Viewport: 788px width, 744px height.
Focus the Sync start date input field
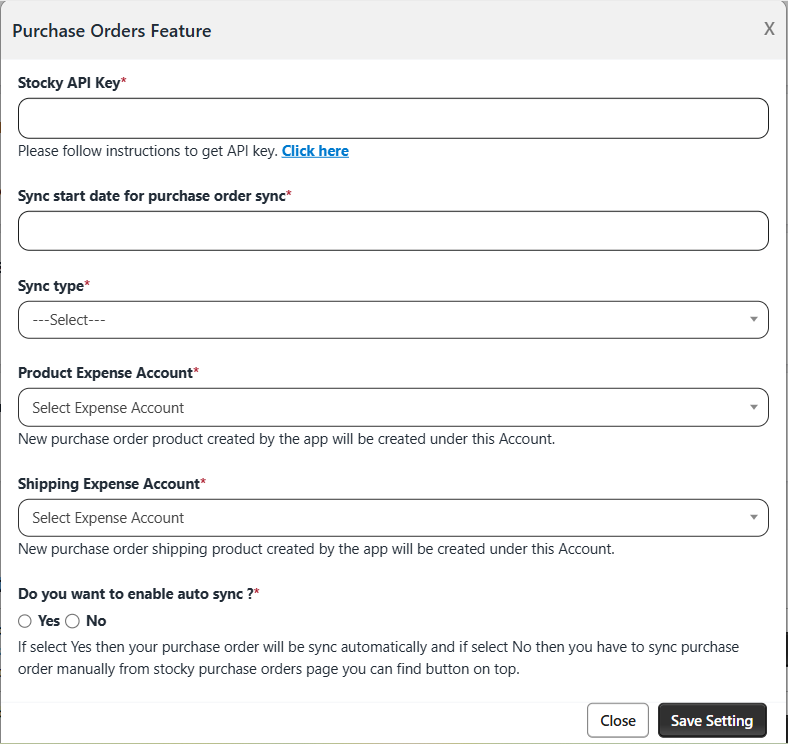click(x=393, y=231)
